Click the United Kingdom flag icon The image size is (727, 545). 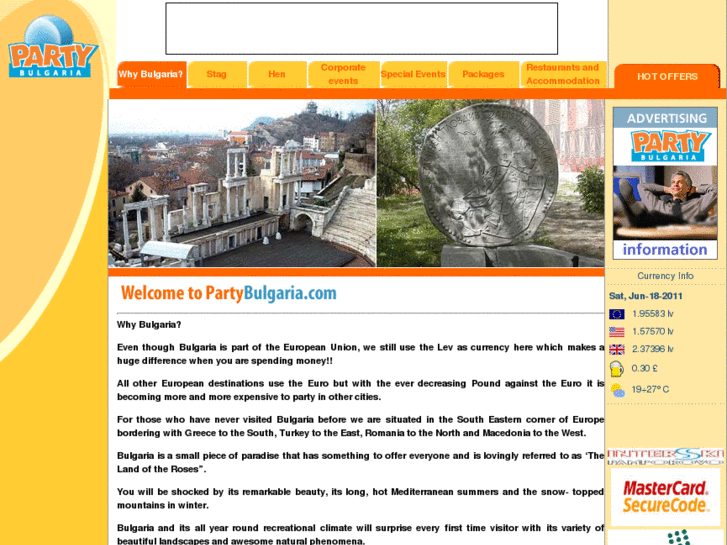tap(616, 349)
